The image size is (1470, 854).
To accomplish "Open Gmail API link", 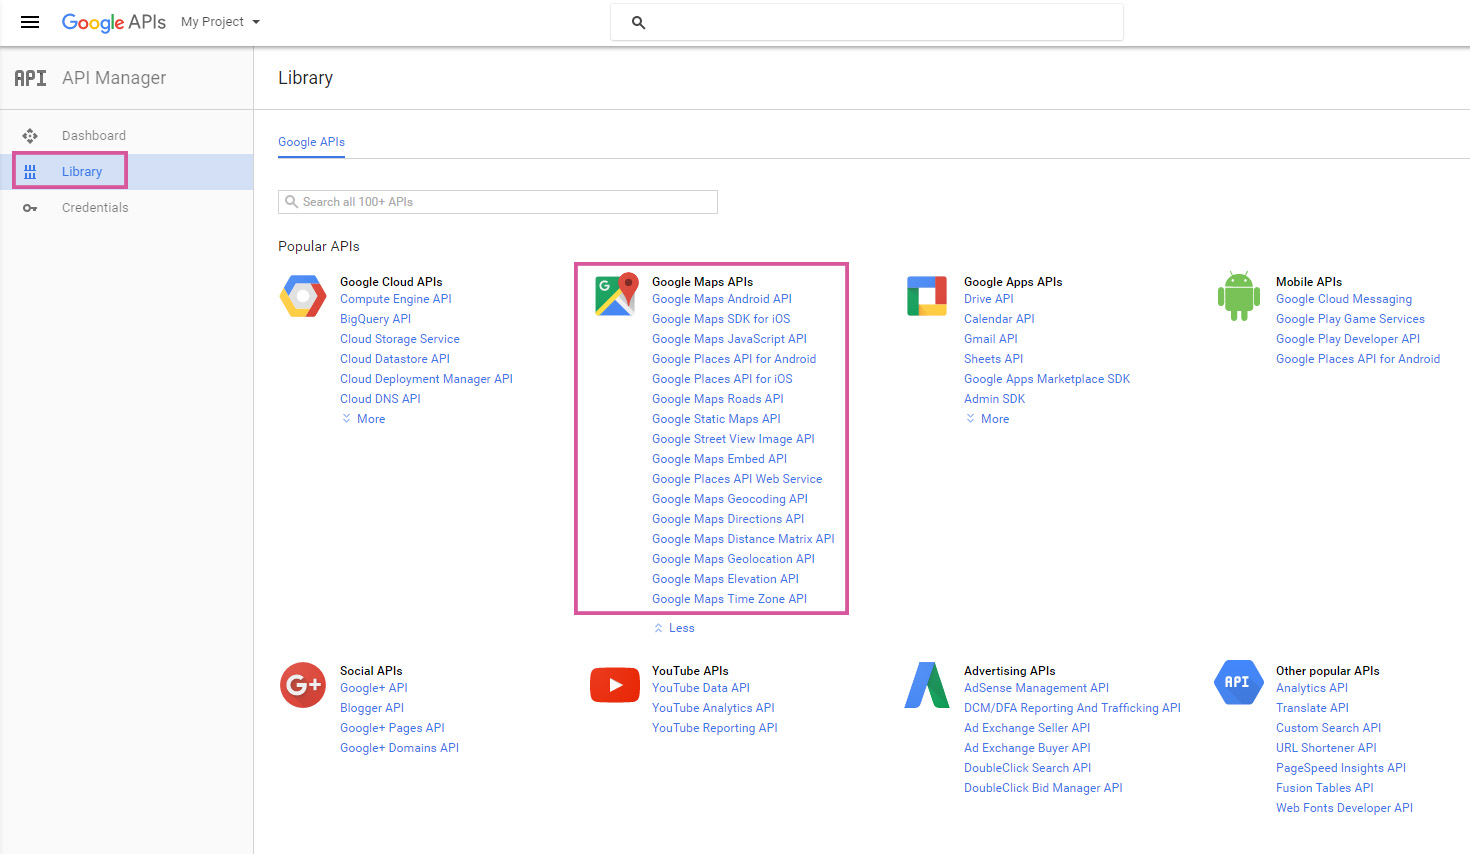I will (x=991, y=339).
